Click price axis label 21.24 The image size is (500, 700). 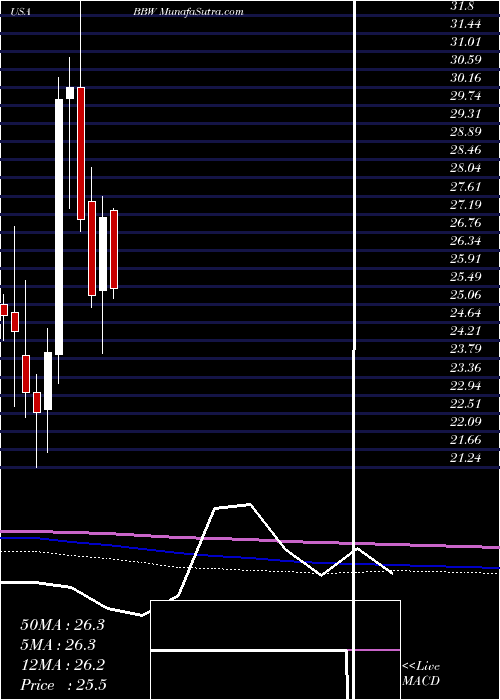pos(466,458)
